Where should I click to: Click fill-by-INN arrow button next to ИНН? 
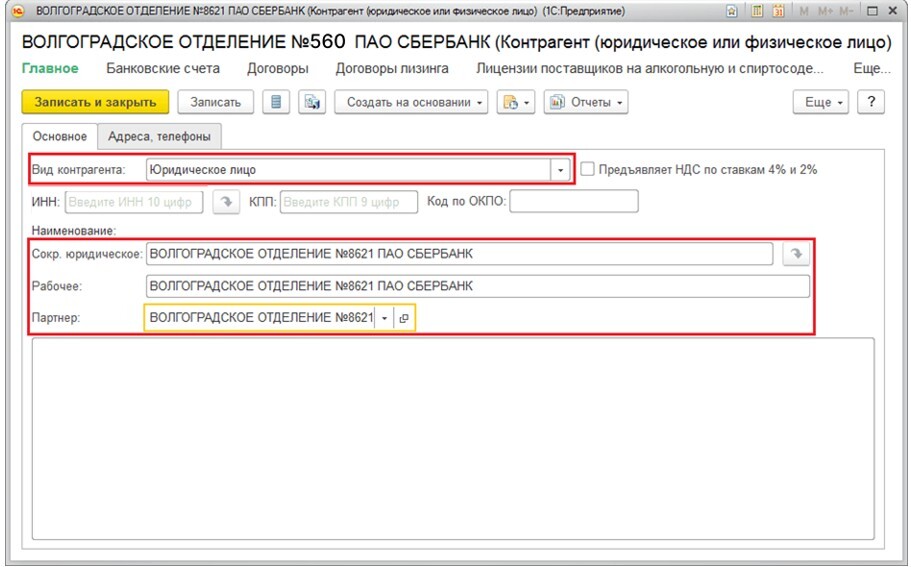pos(226,202)
